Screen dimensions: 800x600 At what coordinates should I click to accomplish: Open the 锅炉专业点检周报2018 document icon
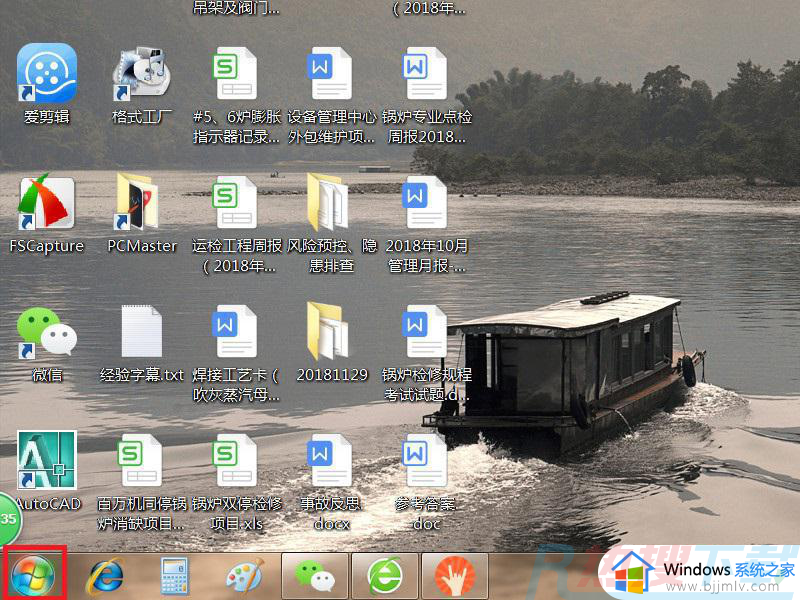tap(426, 73)
